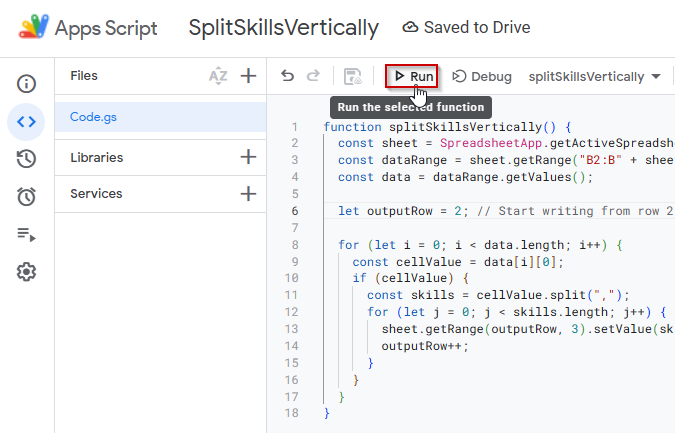This screenshot has height=433, width=675.
Task: Add a new file with plus icon
Action: (x=248, y=76)
